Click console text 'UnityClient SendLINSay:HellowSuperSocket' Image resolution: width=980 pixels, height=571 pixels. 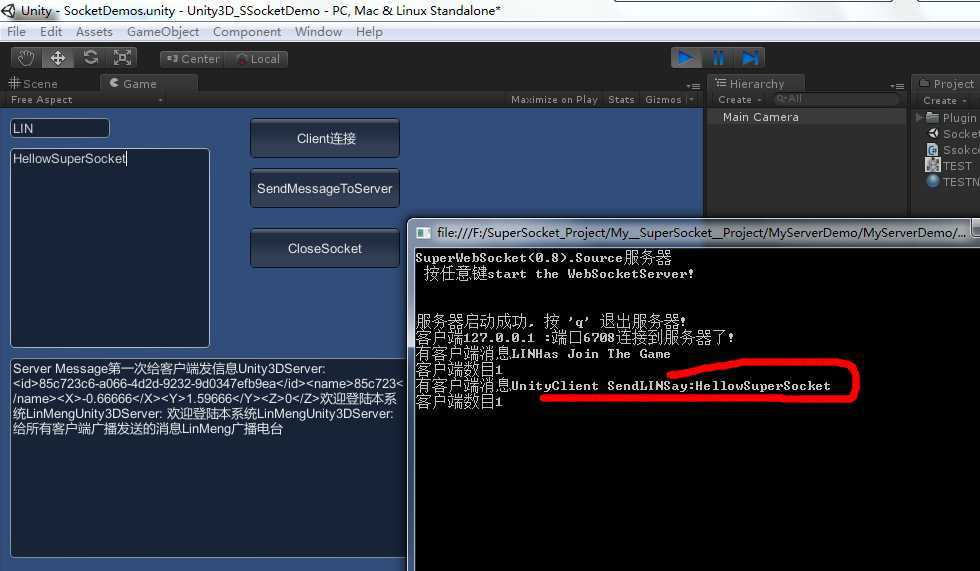click(671, 385)
